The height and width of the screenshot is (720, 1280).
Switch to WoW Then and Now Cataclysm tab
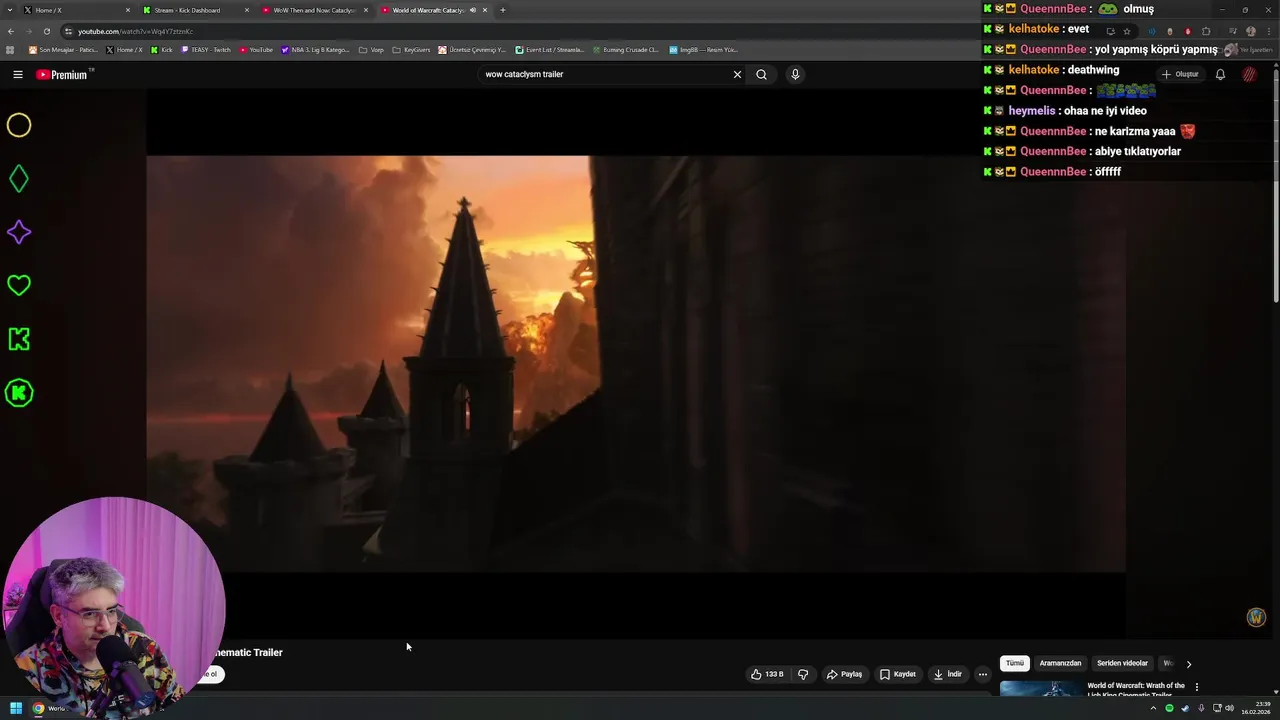click(x=314, y=10)
